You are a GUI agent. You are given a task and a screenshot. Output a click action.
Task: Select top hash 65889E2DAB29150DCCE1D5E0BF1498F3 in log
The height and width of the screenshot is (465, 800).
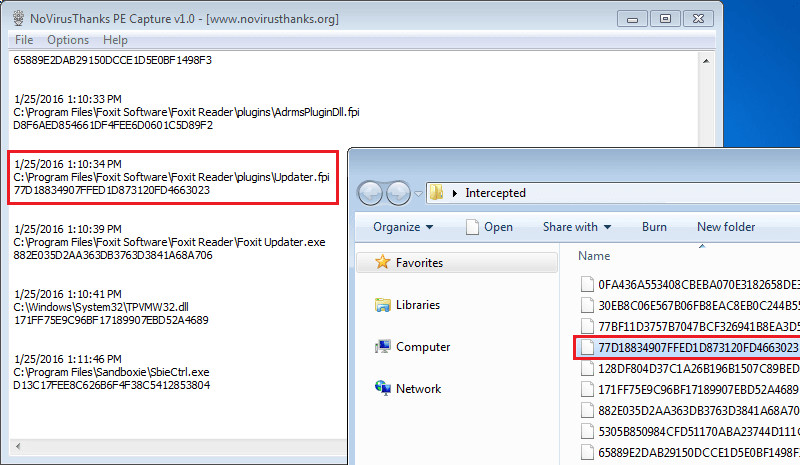[x=113, y=60]
